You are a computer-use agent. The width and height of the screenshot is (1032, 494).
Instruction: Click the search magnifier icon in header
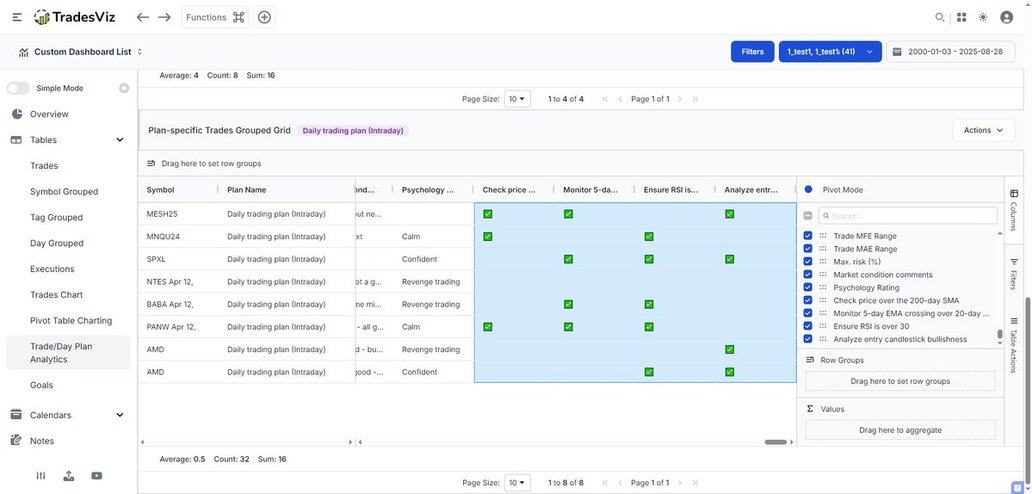[939, 17]
